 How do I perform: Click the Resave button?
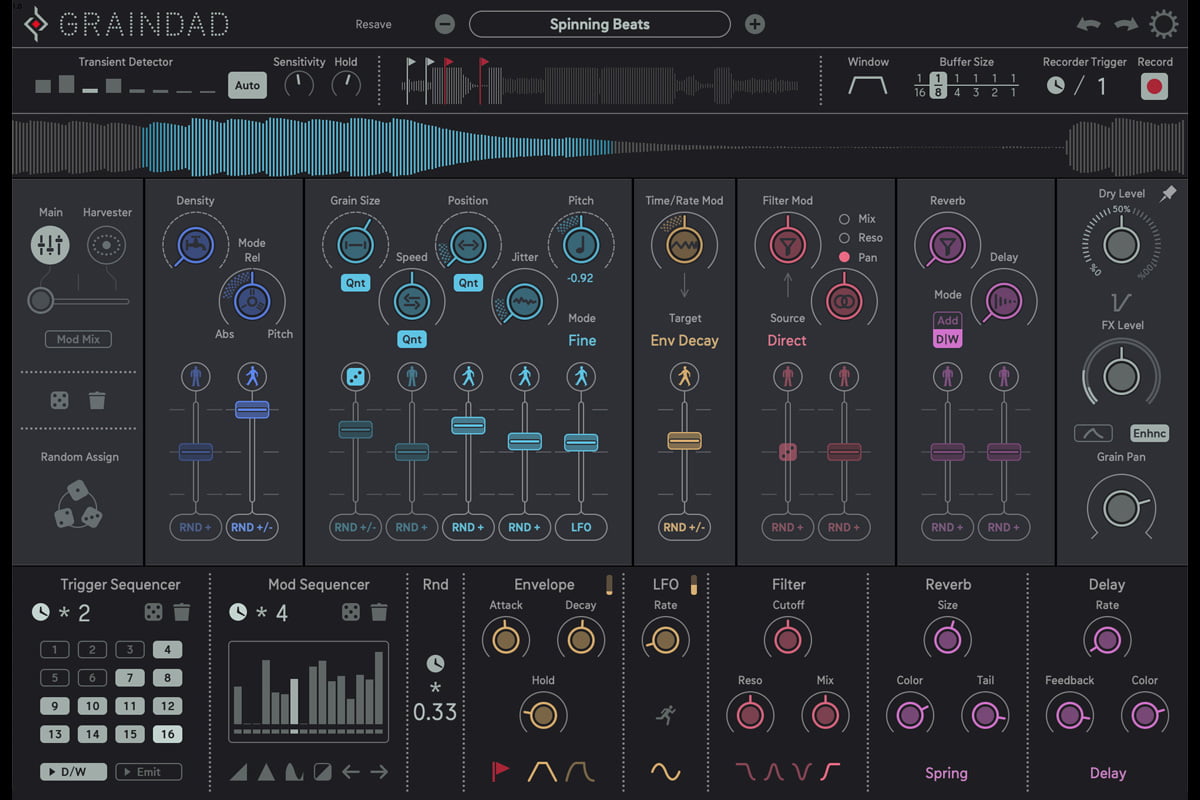pos(374,24)
